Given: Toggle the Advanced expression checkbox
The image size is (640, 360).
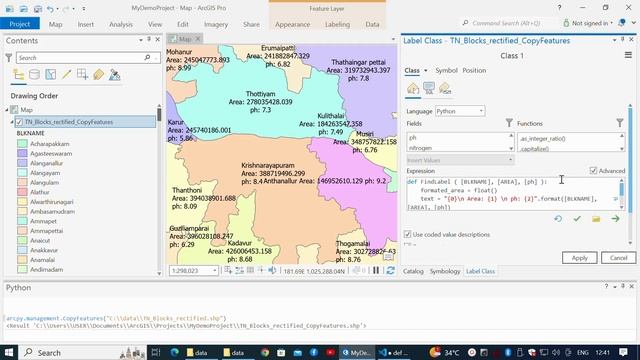Looking at the screenshot, I should 593,171.
